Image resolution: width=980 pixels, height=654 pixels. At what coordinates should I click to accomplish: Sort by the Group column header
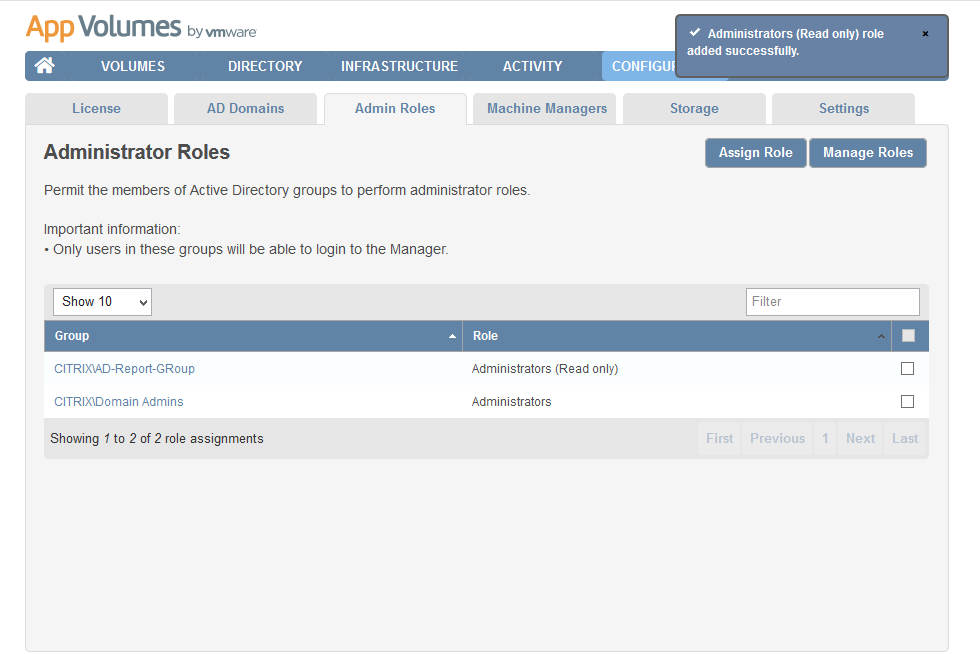point(253,336)
